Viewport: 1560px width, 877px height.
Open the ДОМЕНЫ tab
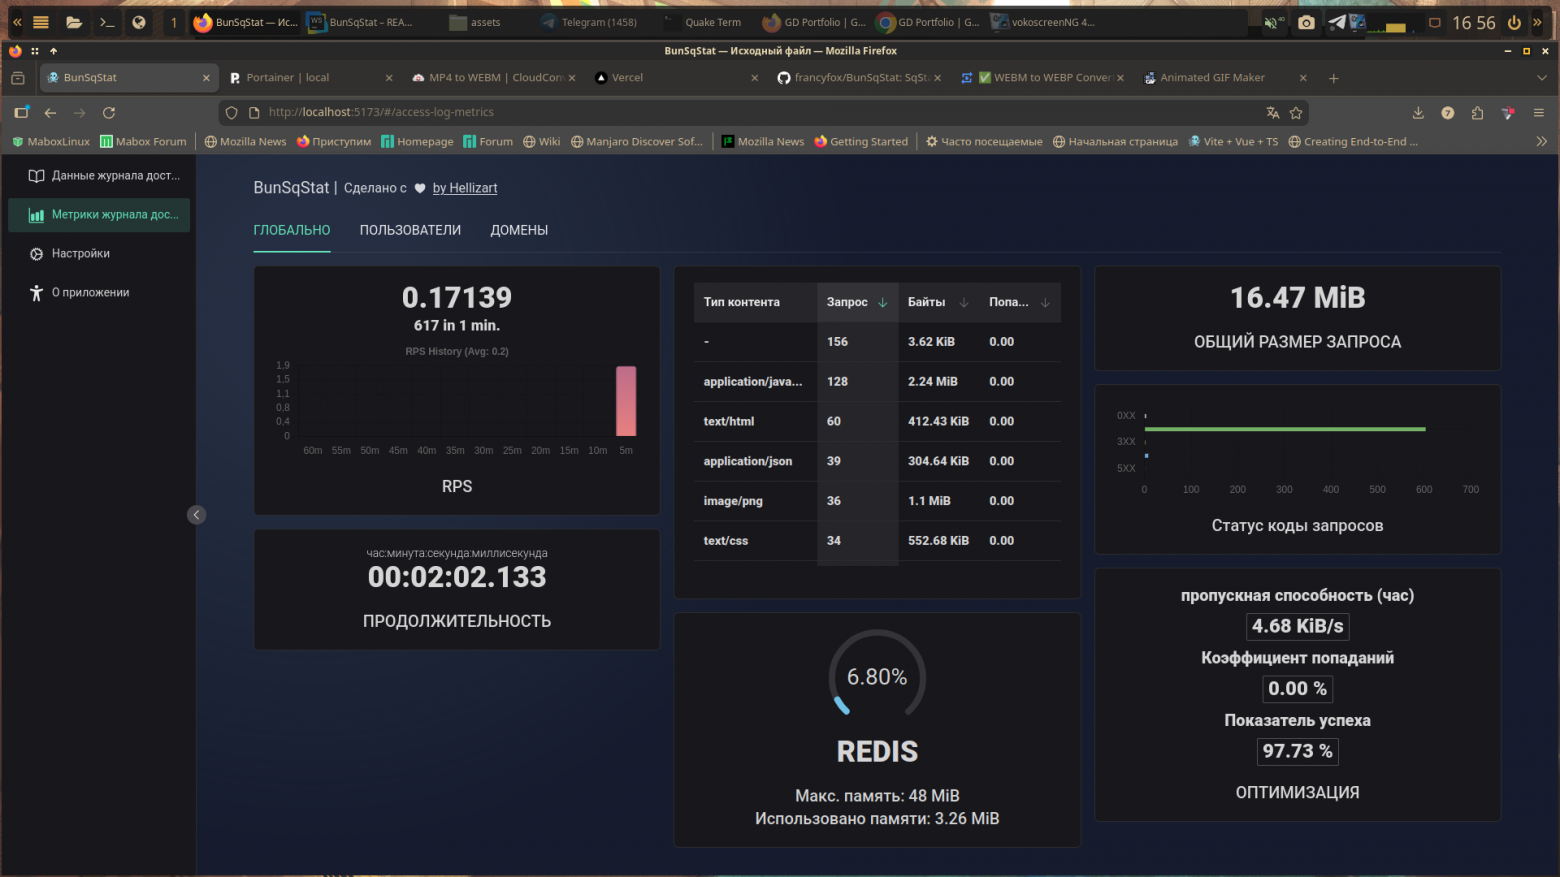click(519, 230)
